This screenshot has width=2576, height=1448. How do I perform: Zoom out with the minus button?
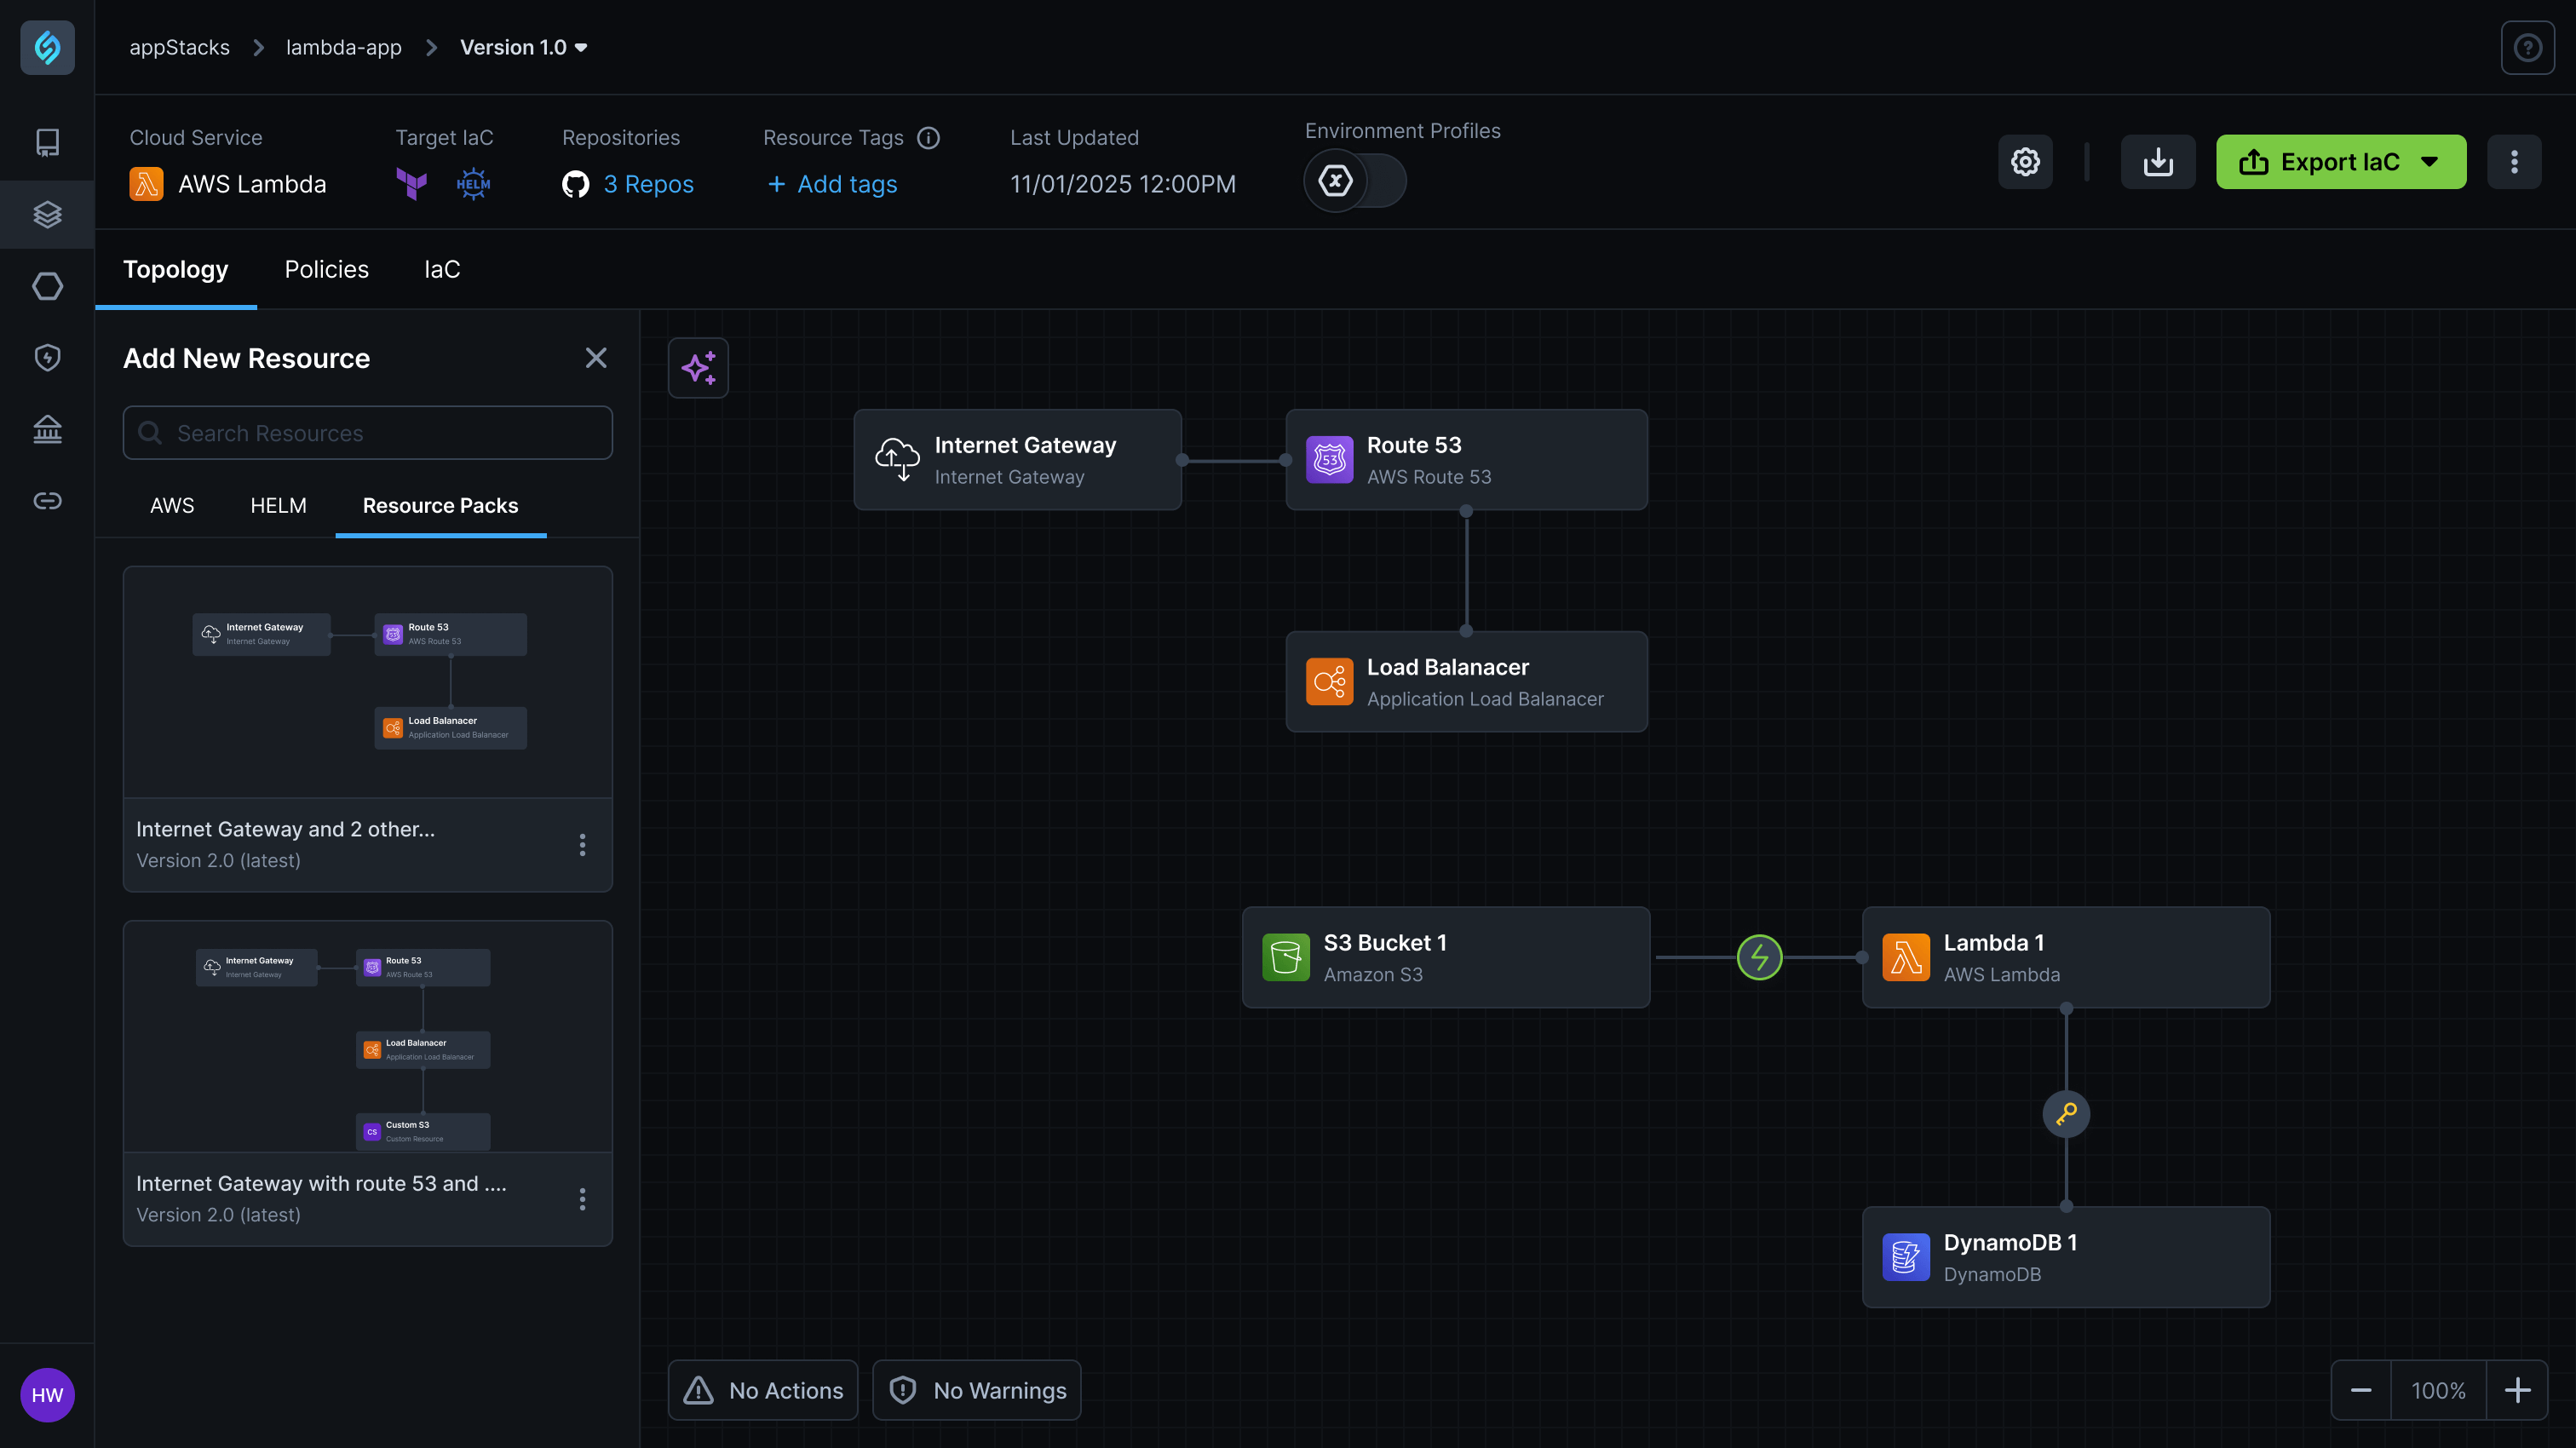coord(2361,1390)
